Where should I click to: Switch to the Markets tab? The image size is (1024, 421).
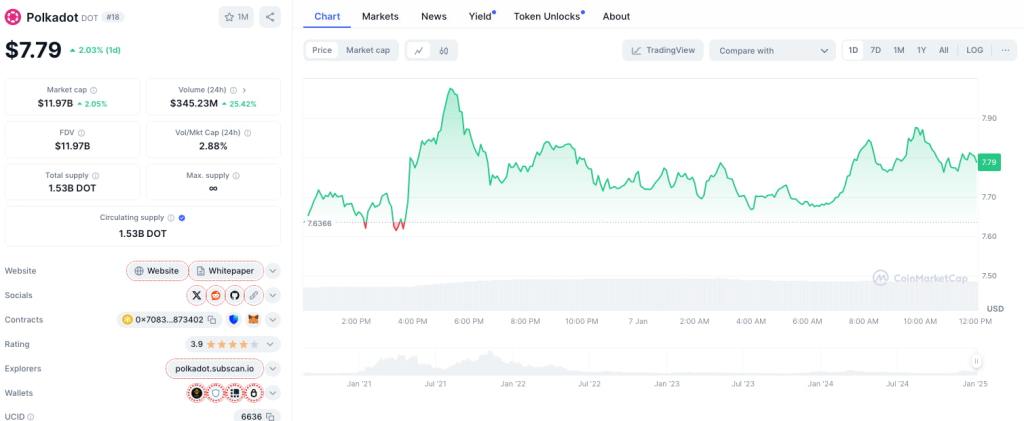pyautogui.click(x=380, y=16)
